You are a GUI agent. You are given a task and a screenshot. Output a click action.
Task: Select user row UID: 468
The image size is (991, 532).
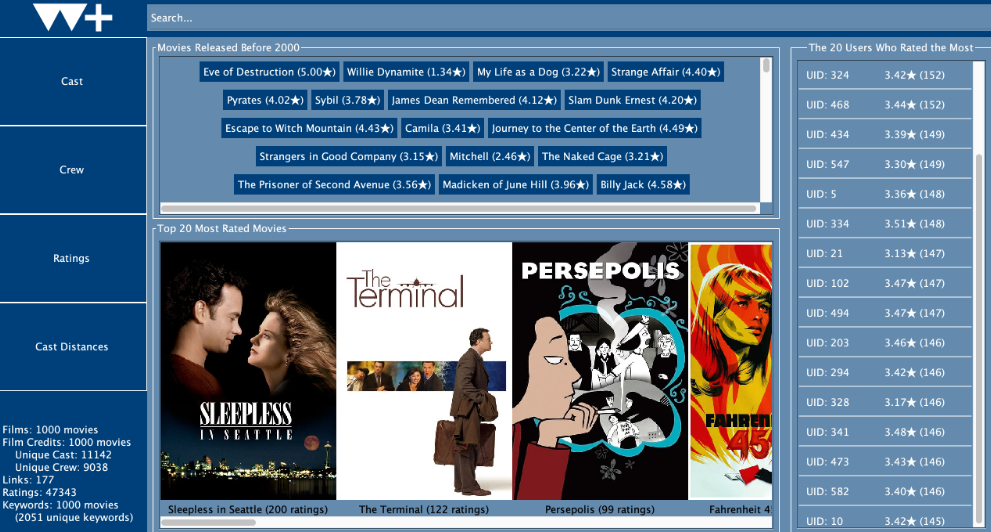[x=884, y=105]
